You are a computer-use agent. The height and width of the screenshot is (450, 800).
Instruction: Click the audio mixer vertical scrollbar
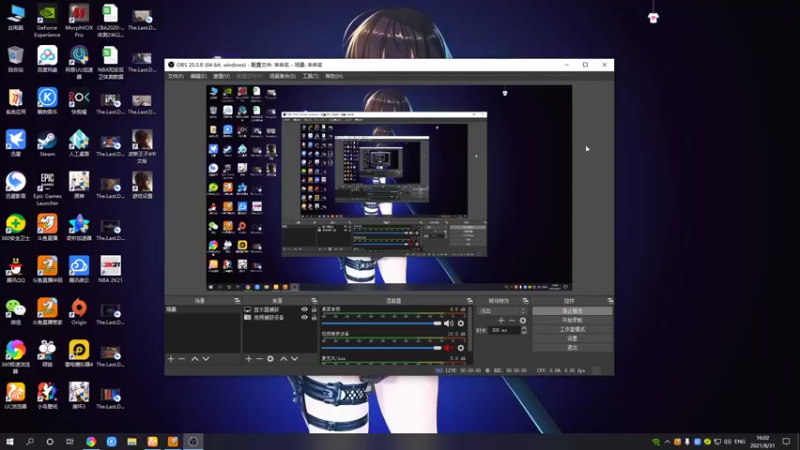[469, 329]
